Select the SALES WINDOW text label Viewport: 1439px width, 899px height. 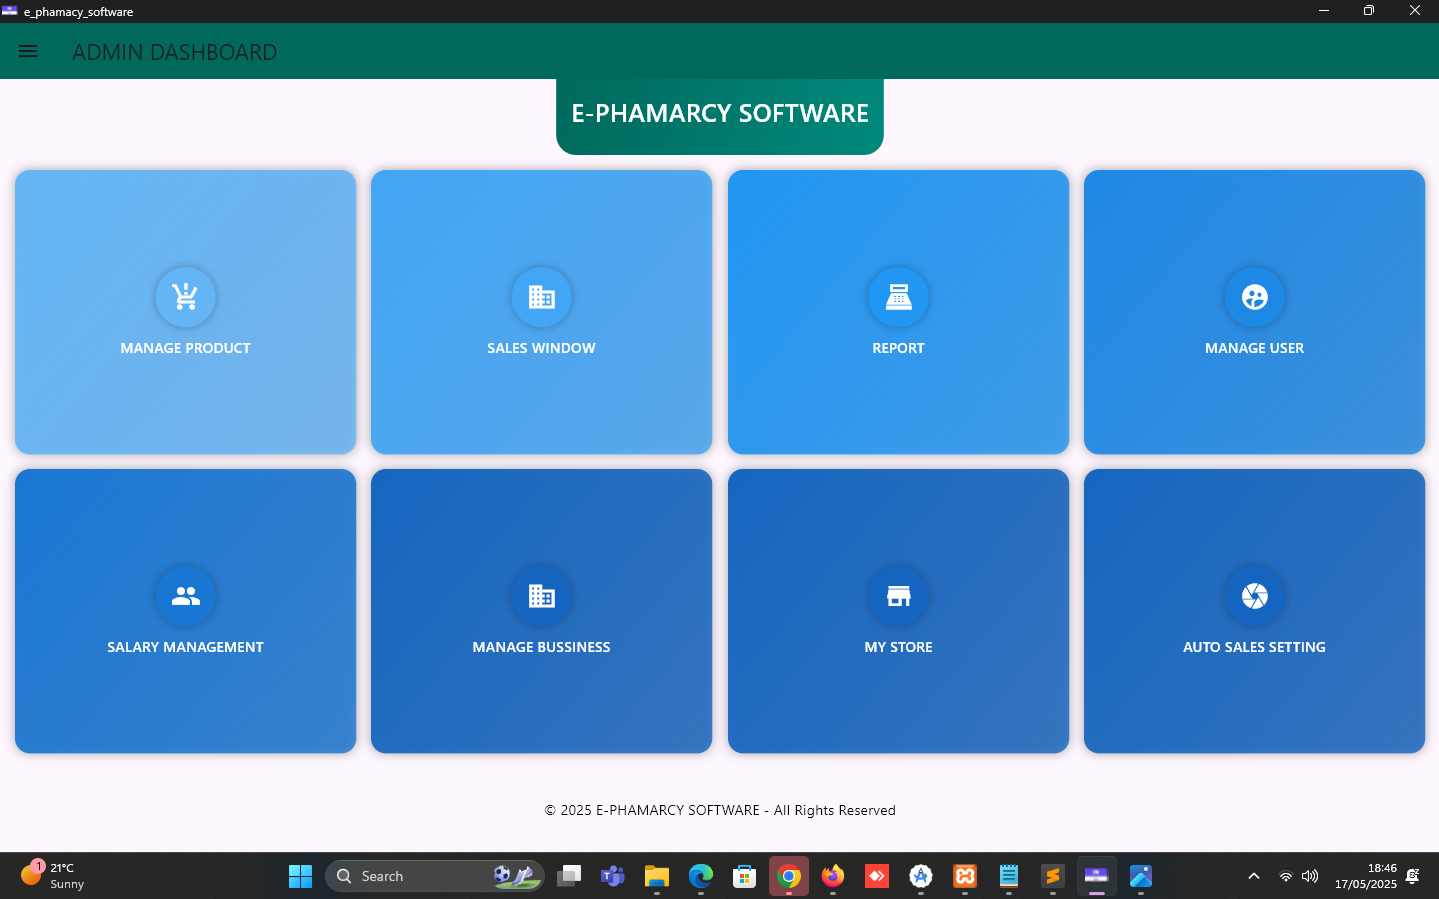pos(541,348)
